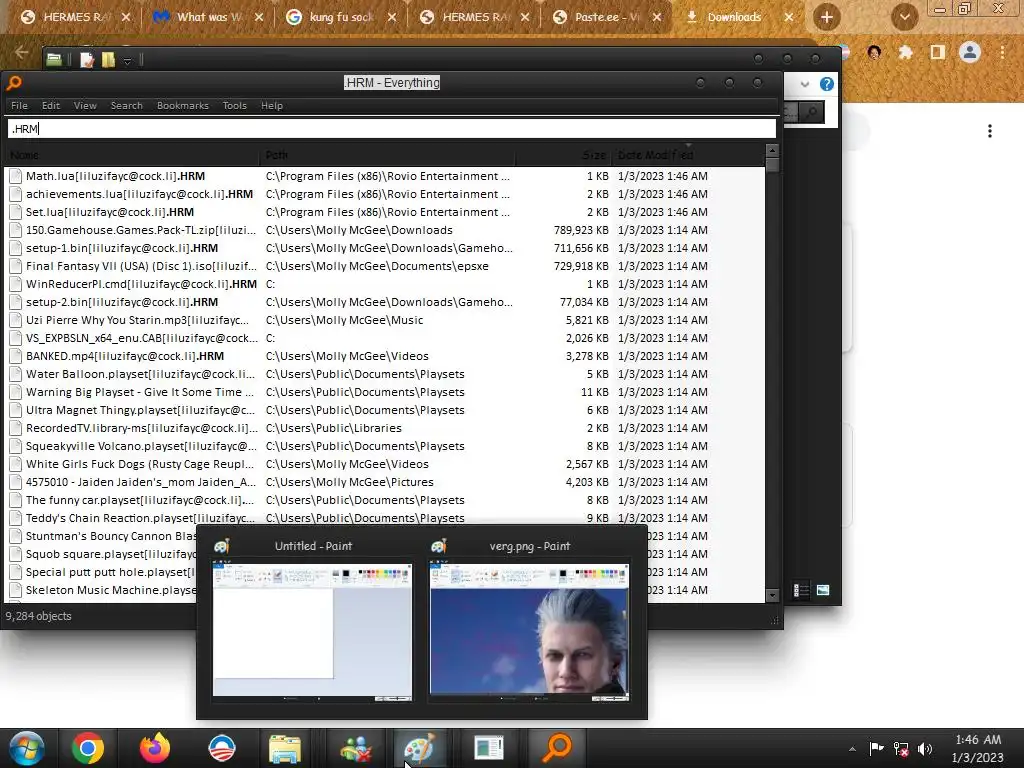Screen dimensions: 1024x768
Task: Open Everything search from taskbar
Action: tap(556, 748)
